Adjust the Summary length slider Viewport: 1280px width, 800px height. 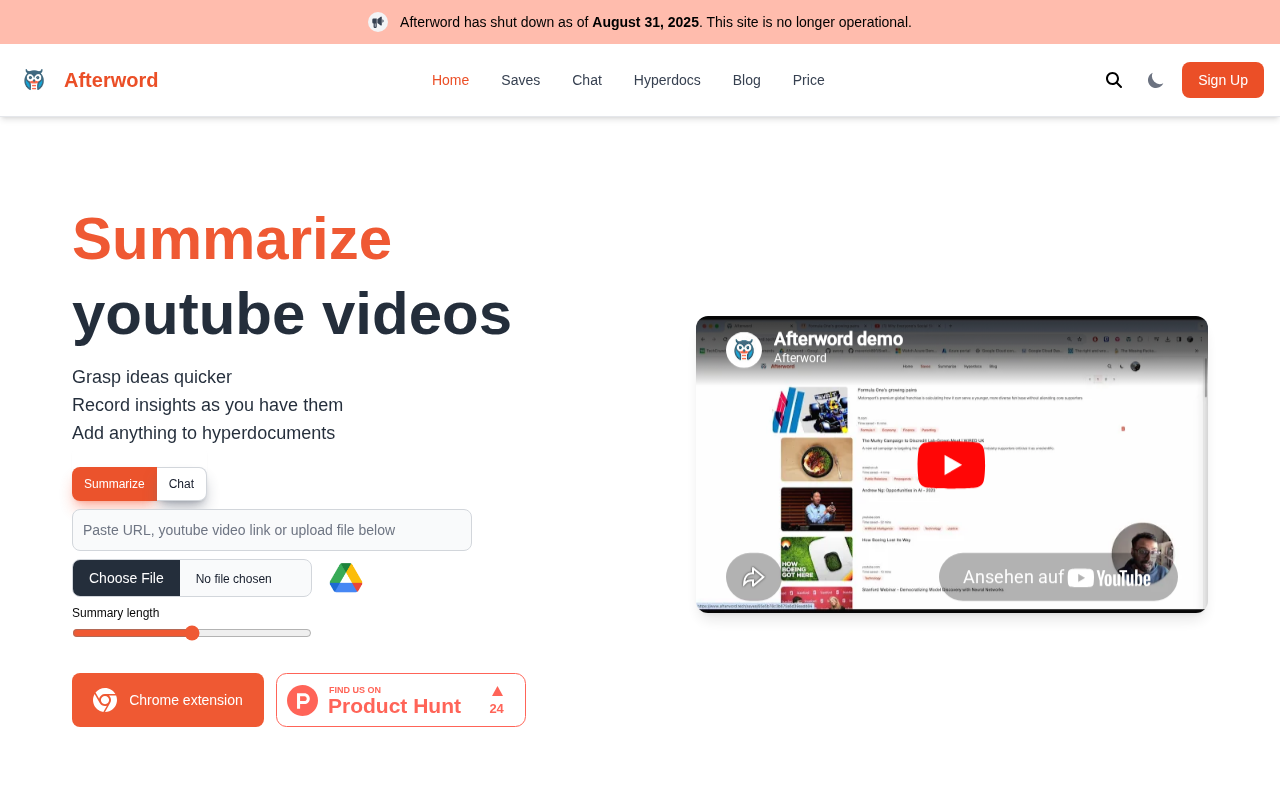pyautogui.click(x=192, y=633)
